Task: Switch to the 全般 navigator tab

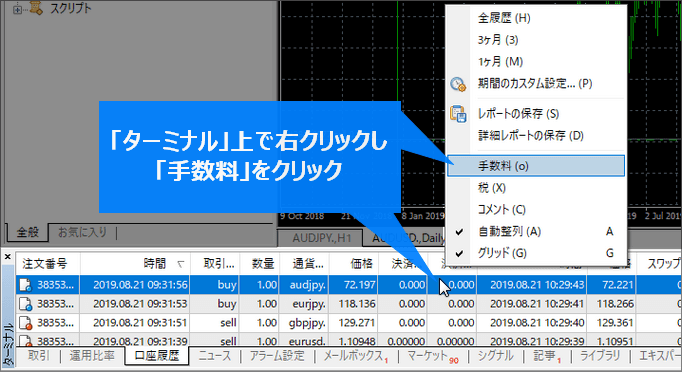Action: pyautogui.click(x=28, y=232)
